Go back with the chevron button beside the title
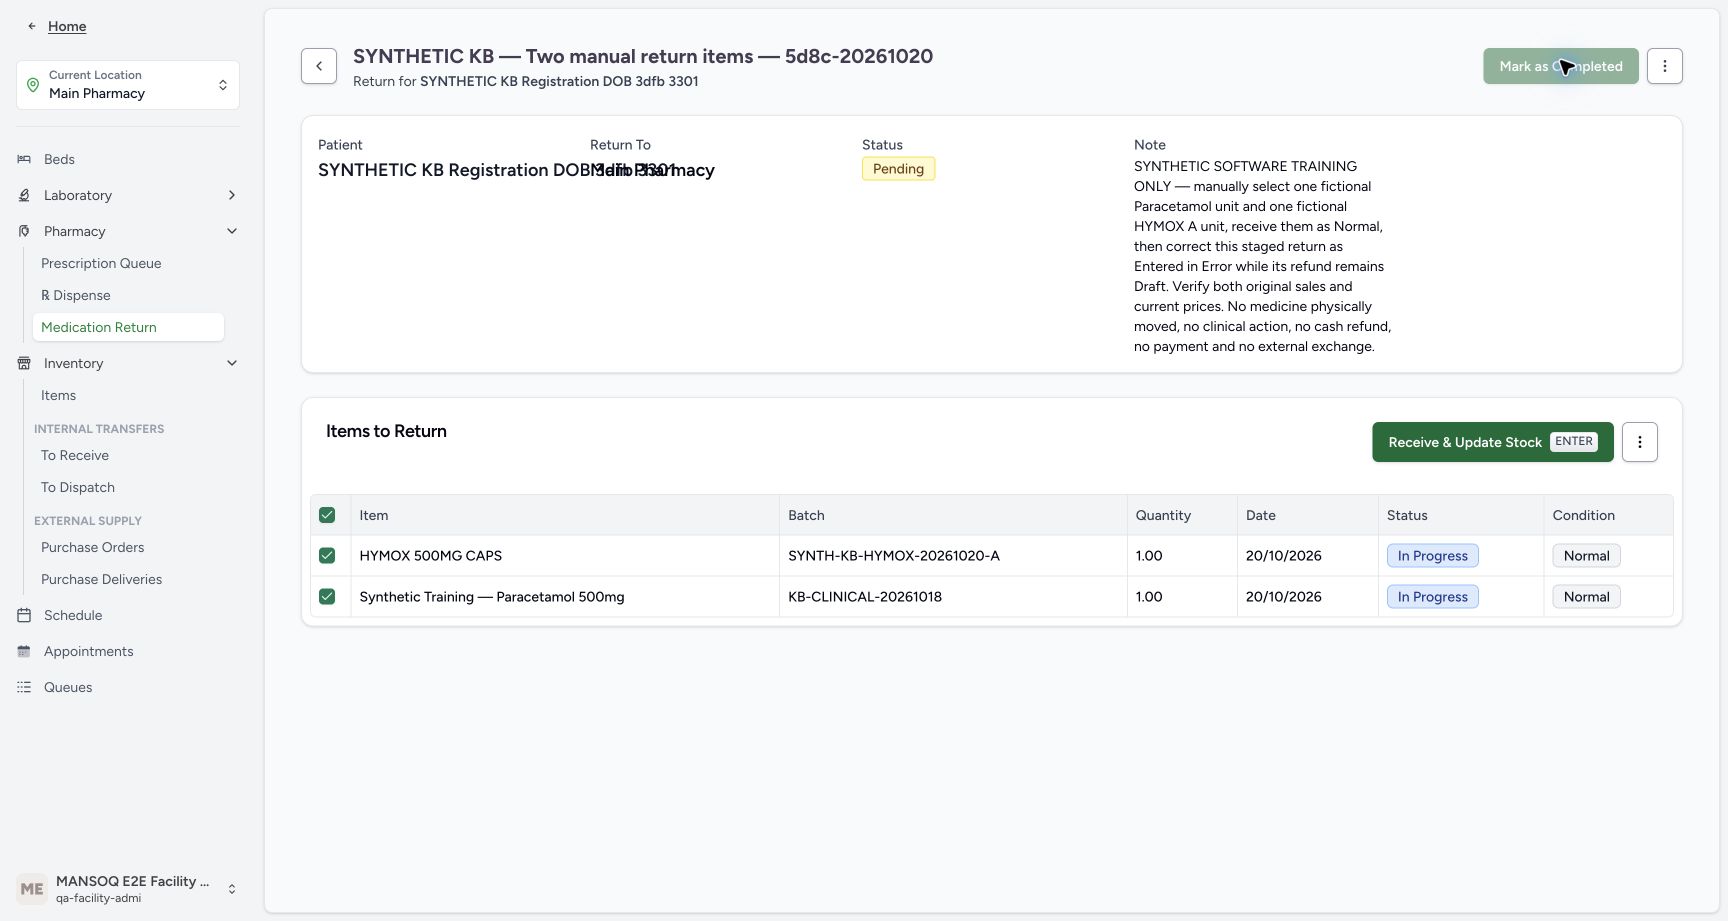The image size is (1728, 921). click(319, 66)
